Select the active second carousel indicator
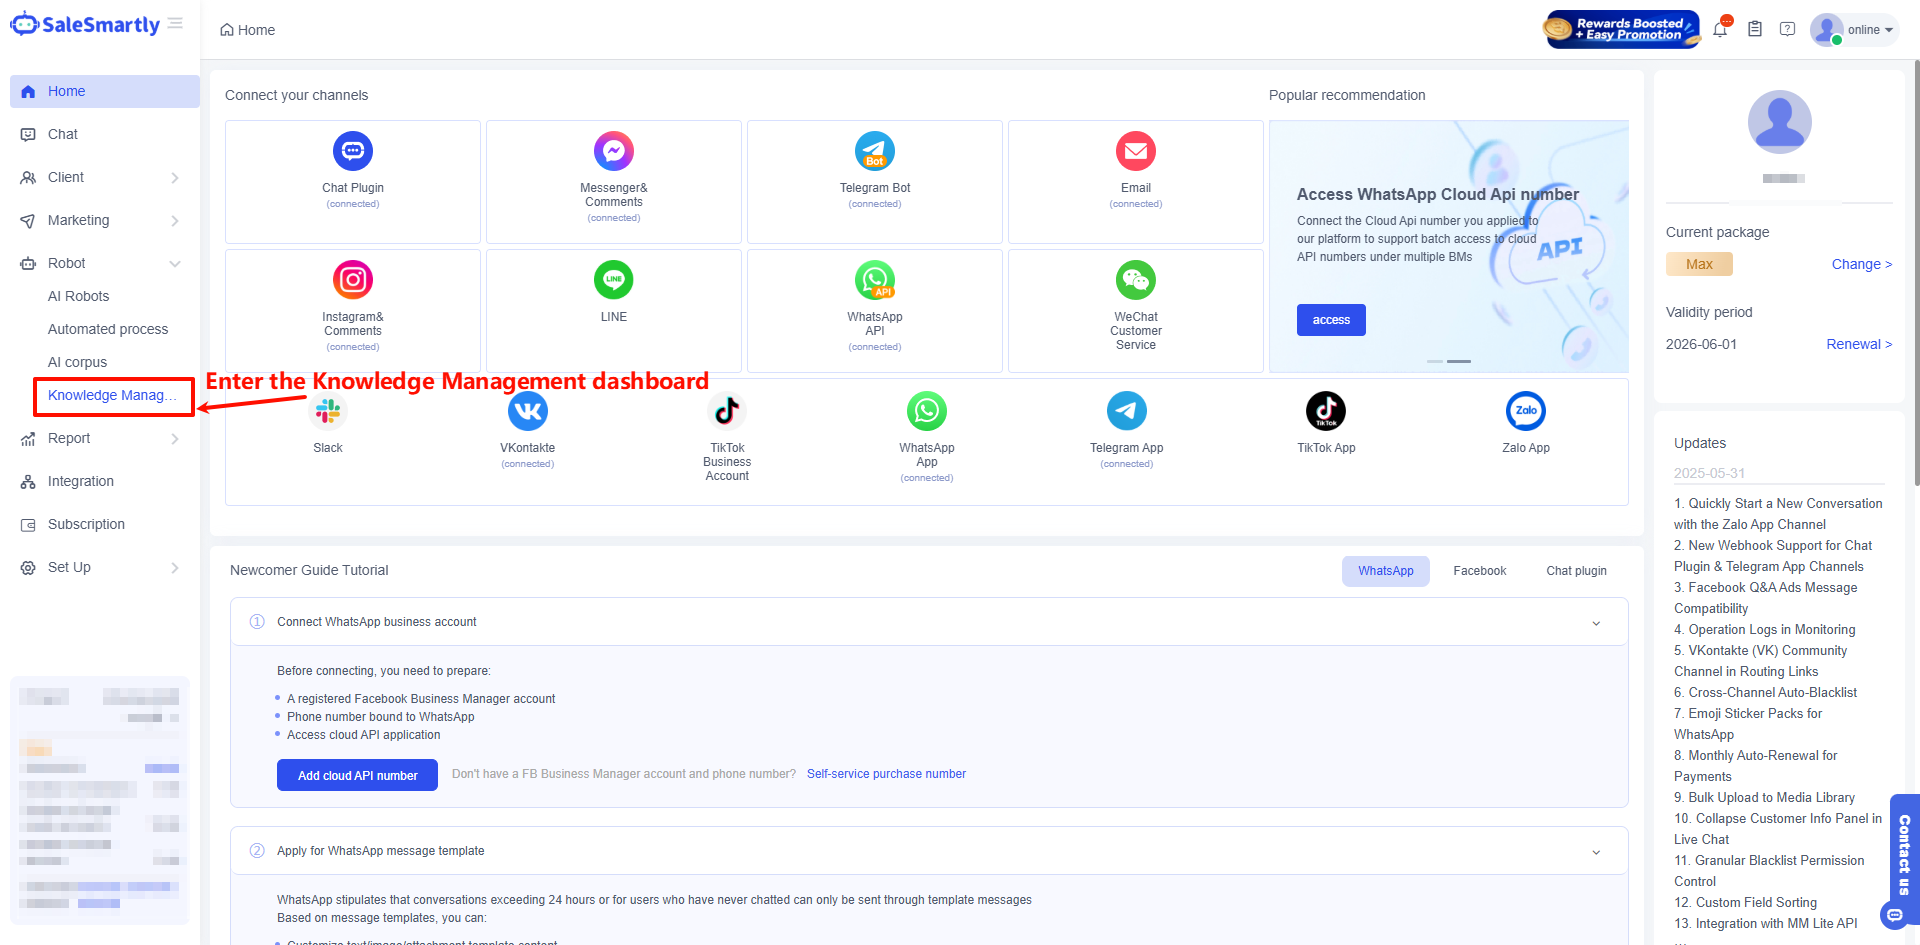This screenshot has width=1920, height=945. coord(1459,361)
